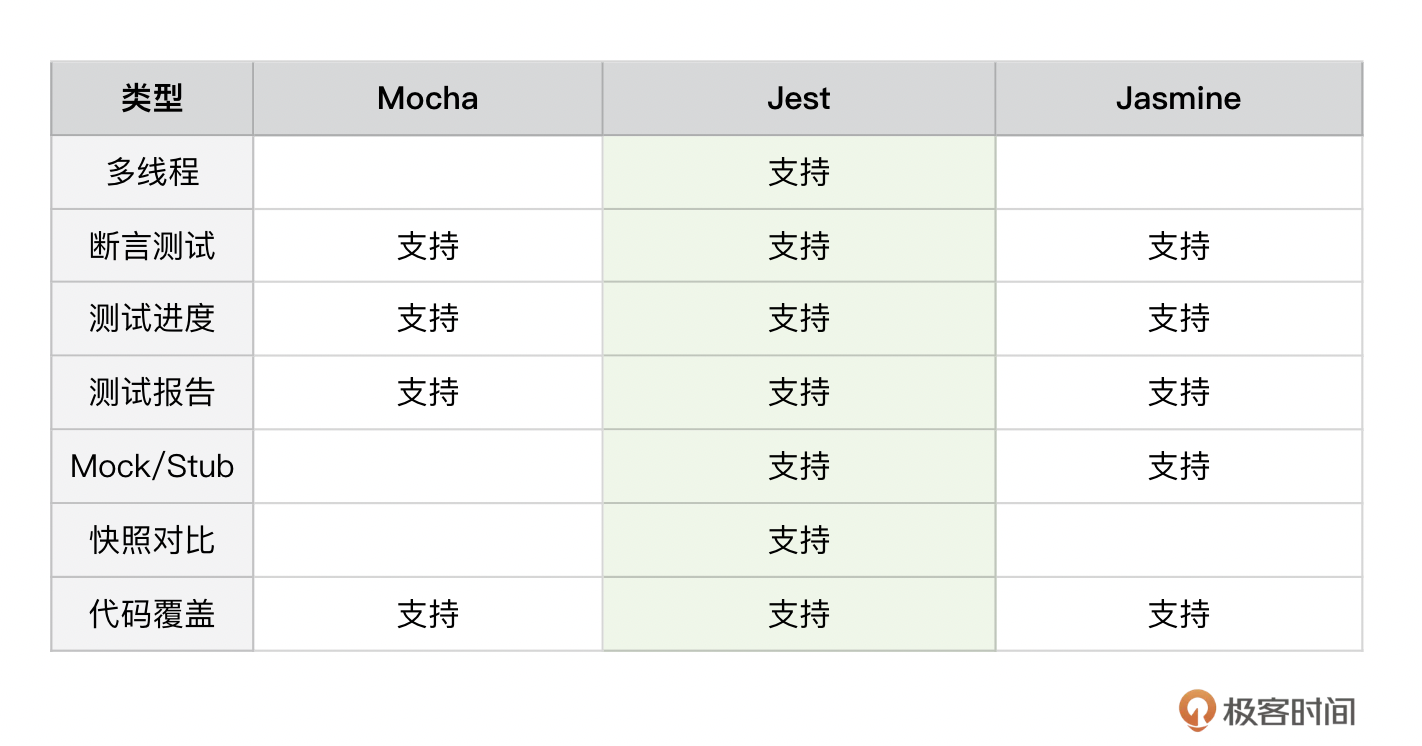Click the 类型 header cell
Screen dimensions: 1422x746
(x=152, y=98)
